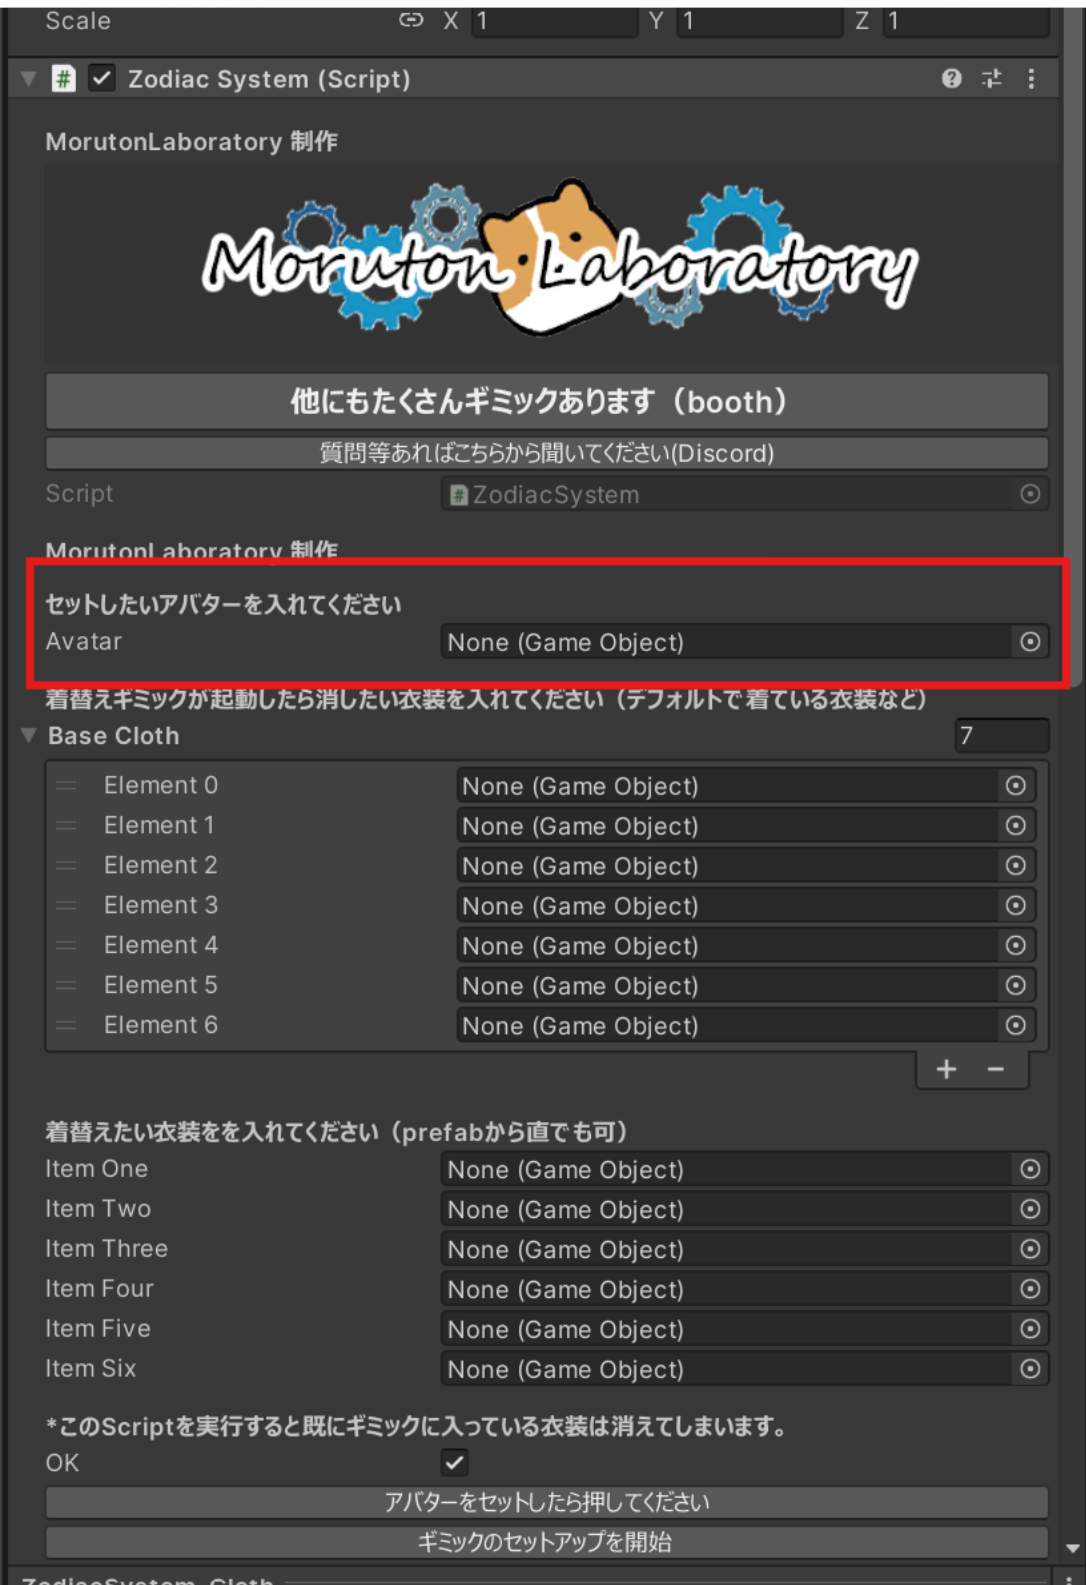
Task: Open help for Zodiac System script
Action: point(951,79)
